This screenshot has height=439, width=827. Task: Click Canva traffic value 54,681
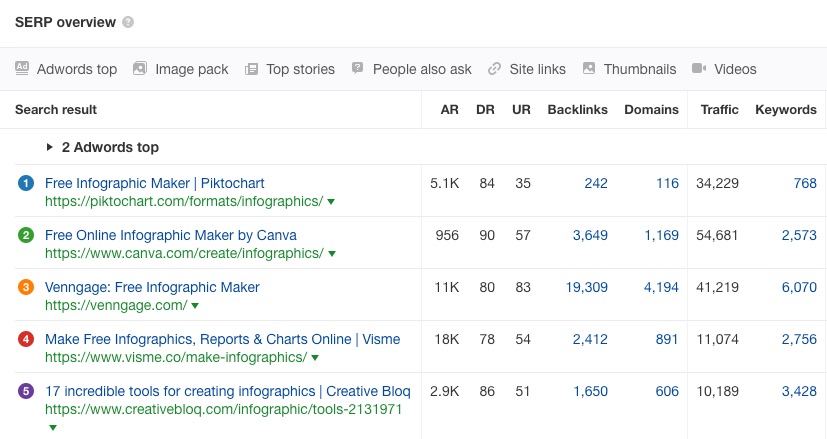click(x=717, y=235)
